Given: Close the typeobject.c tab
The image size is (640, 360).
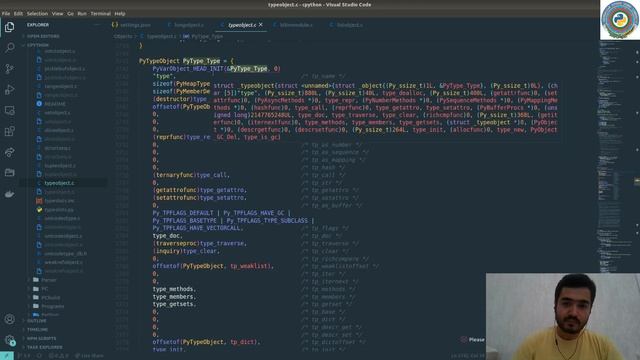Looking at the screenshot, I should [x=261, y=25].
